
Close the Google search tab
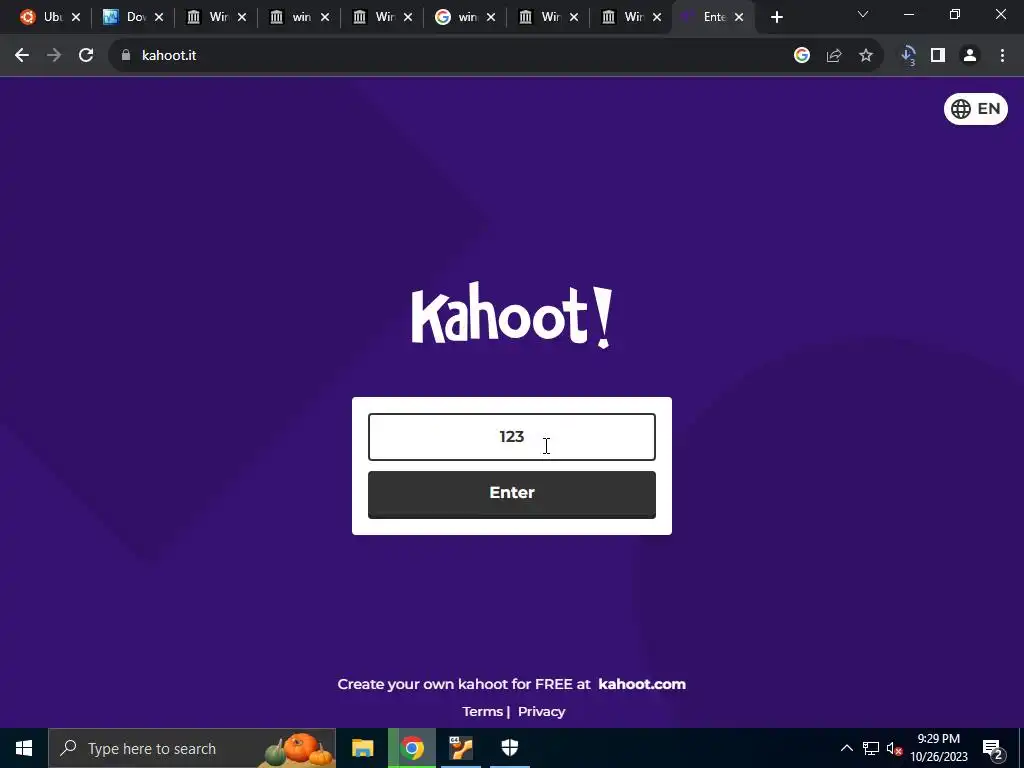coord(491,18)
